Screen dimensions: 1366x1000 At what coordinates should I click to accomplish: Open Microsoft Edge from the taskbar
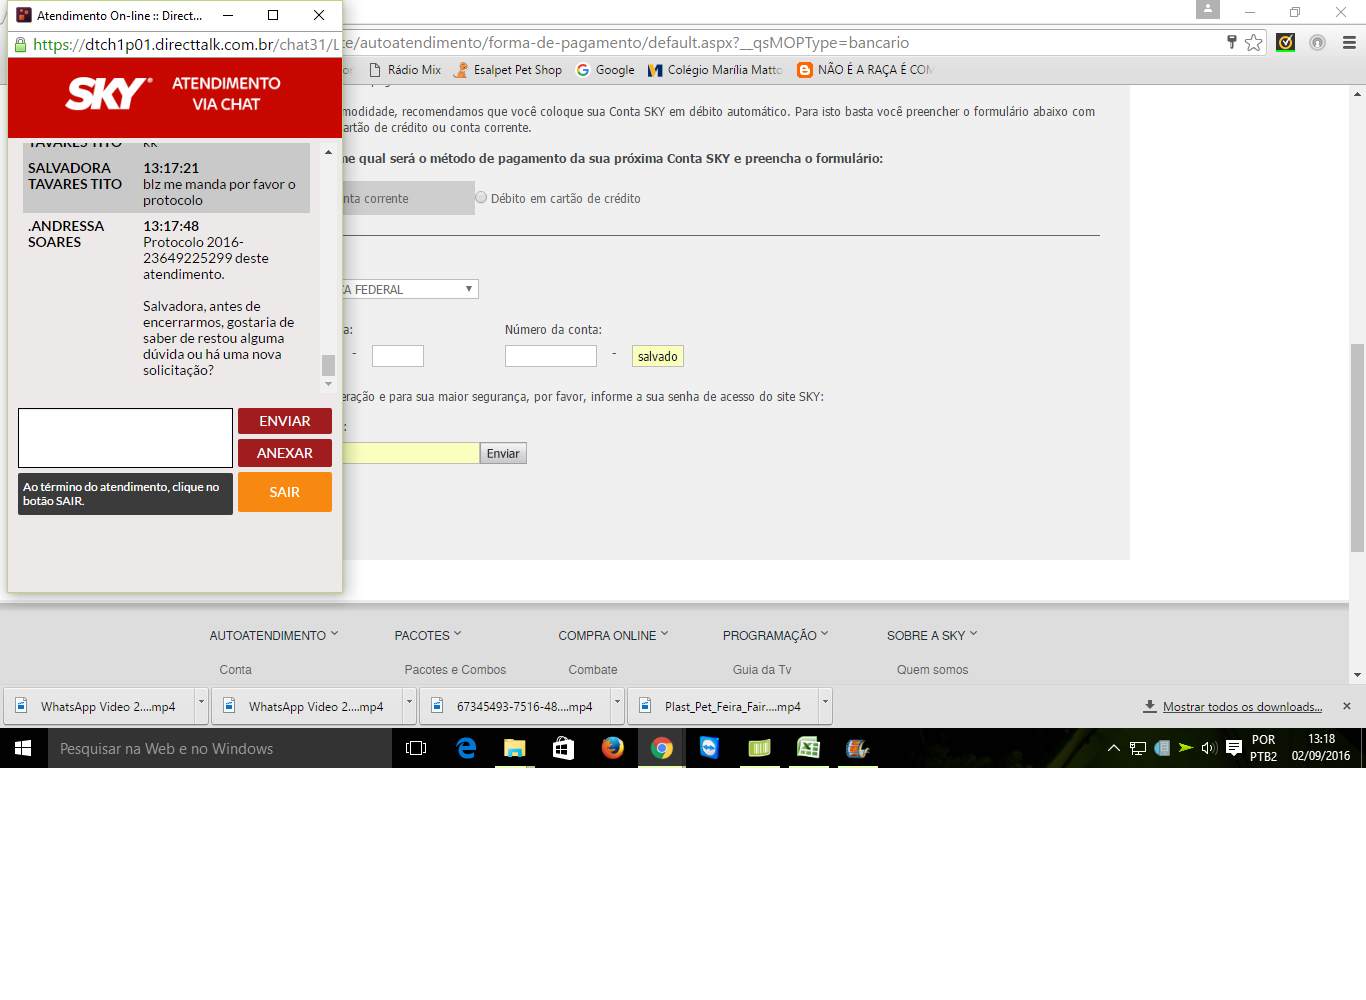pos(466,748)
